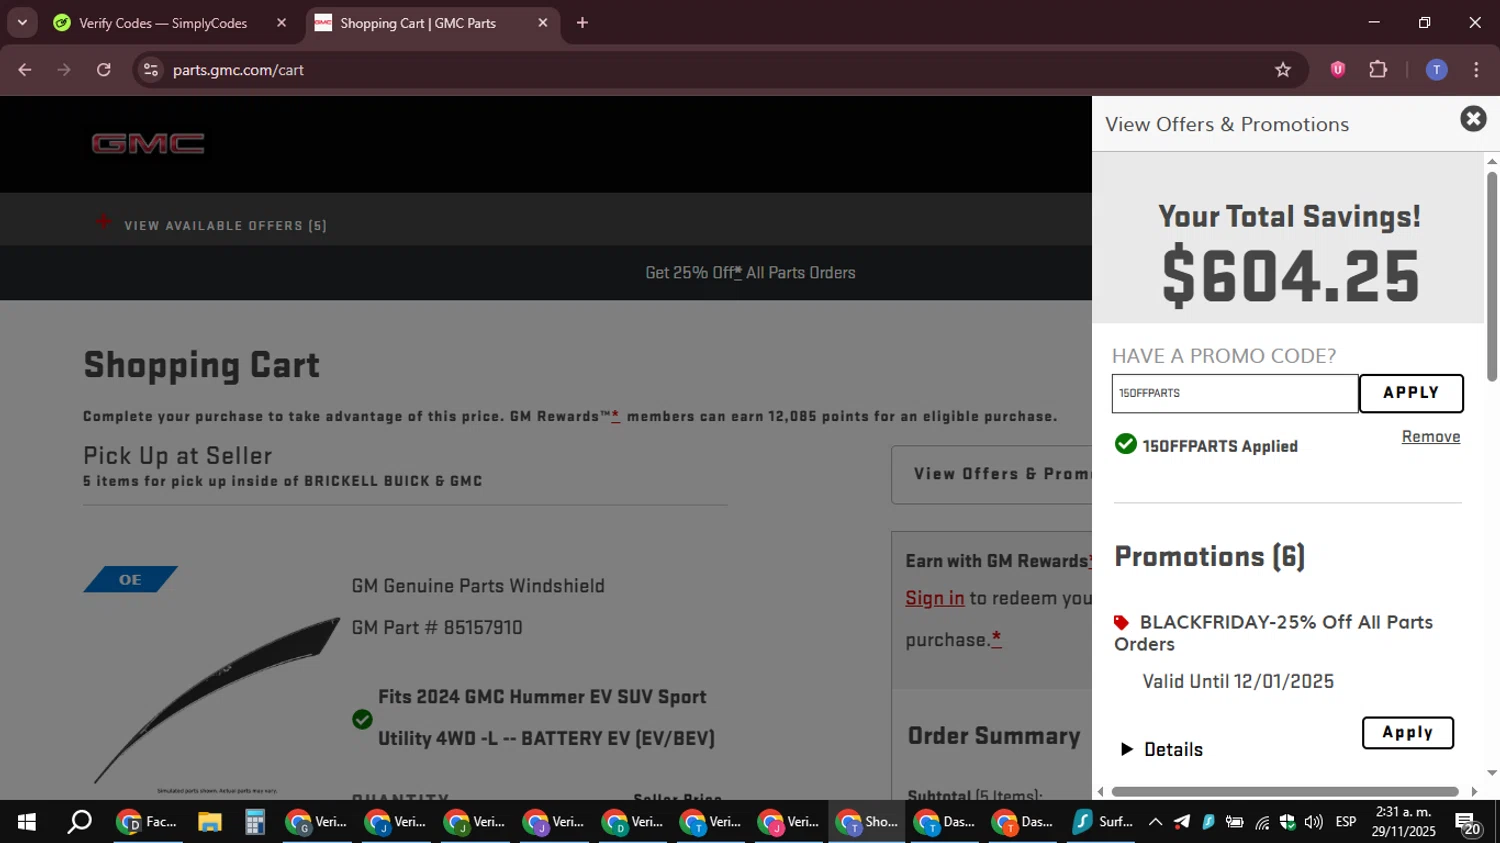Expand Details of the BLACKFRIDAY promotion
This screenshot has height=843, width=1500.
click(x=1162, y=749)
